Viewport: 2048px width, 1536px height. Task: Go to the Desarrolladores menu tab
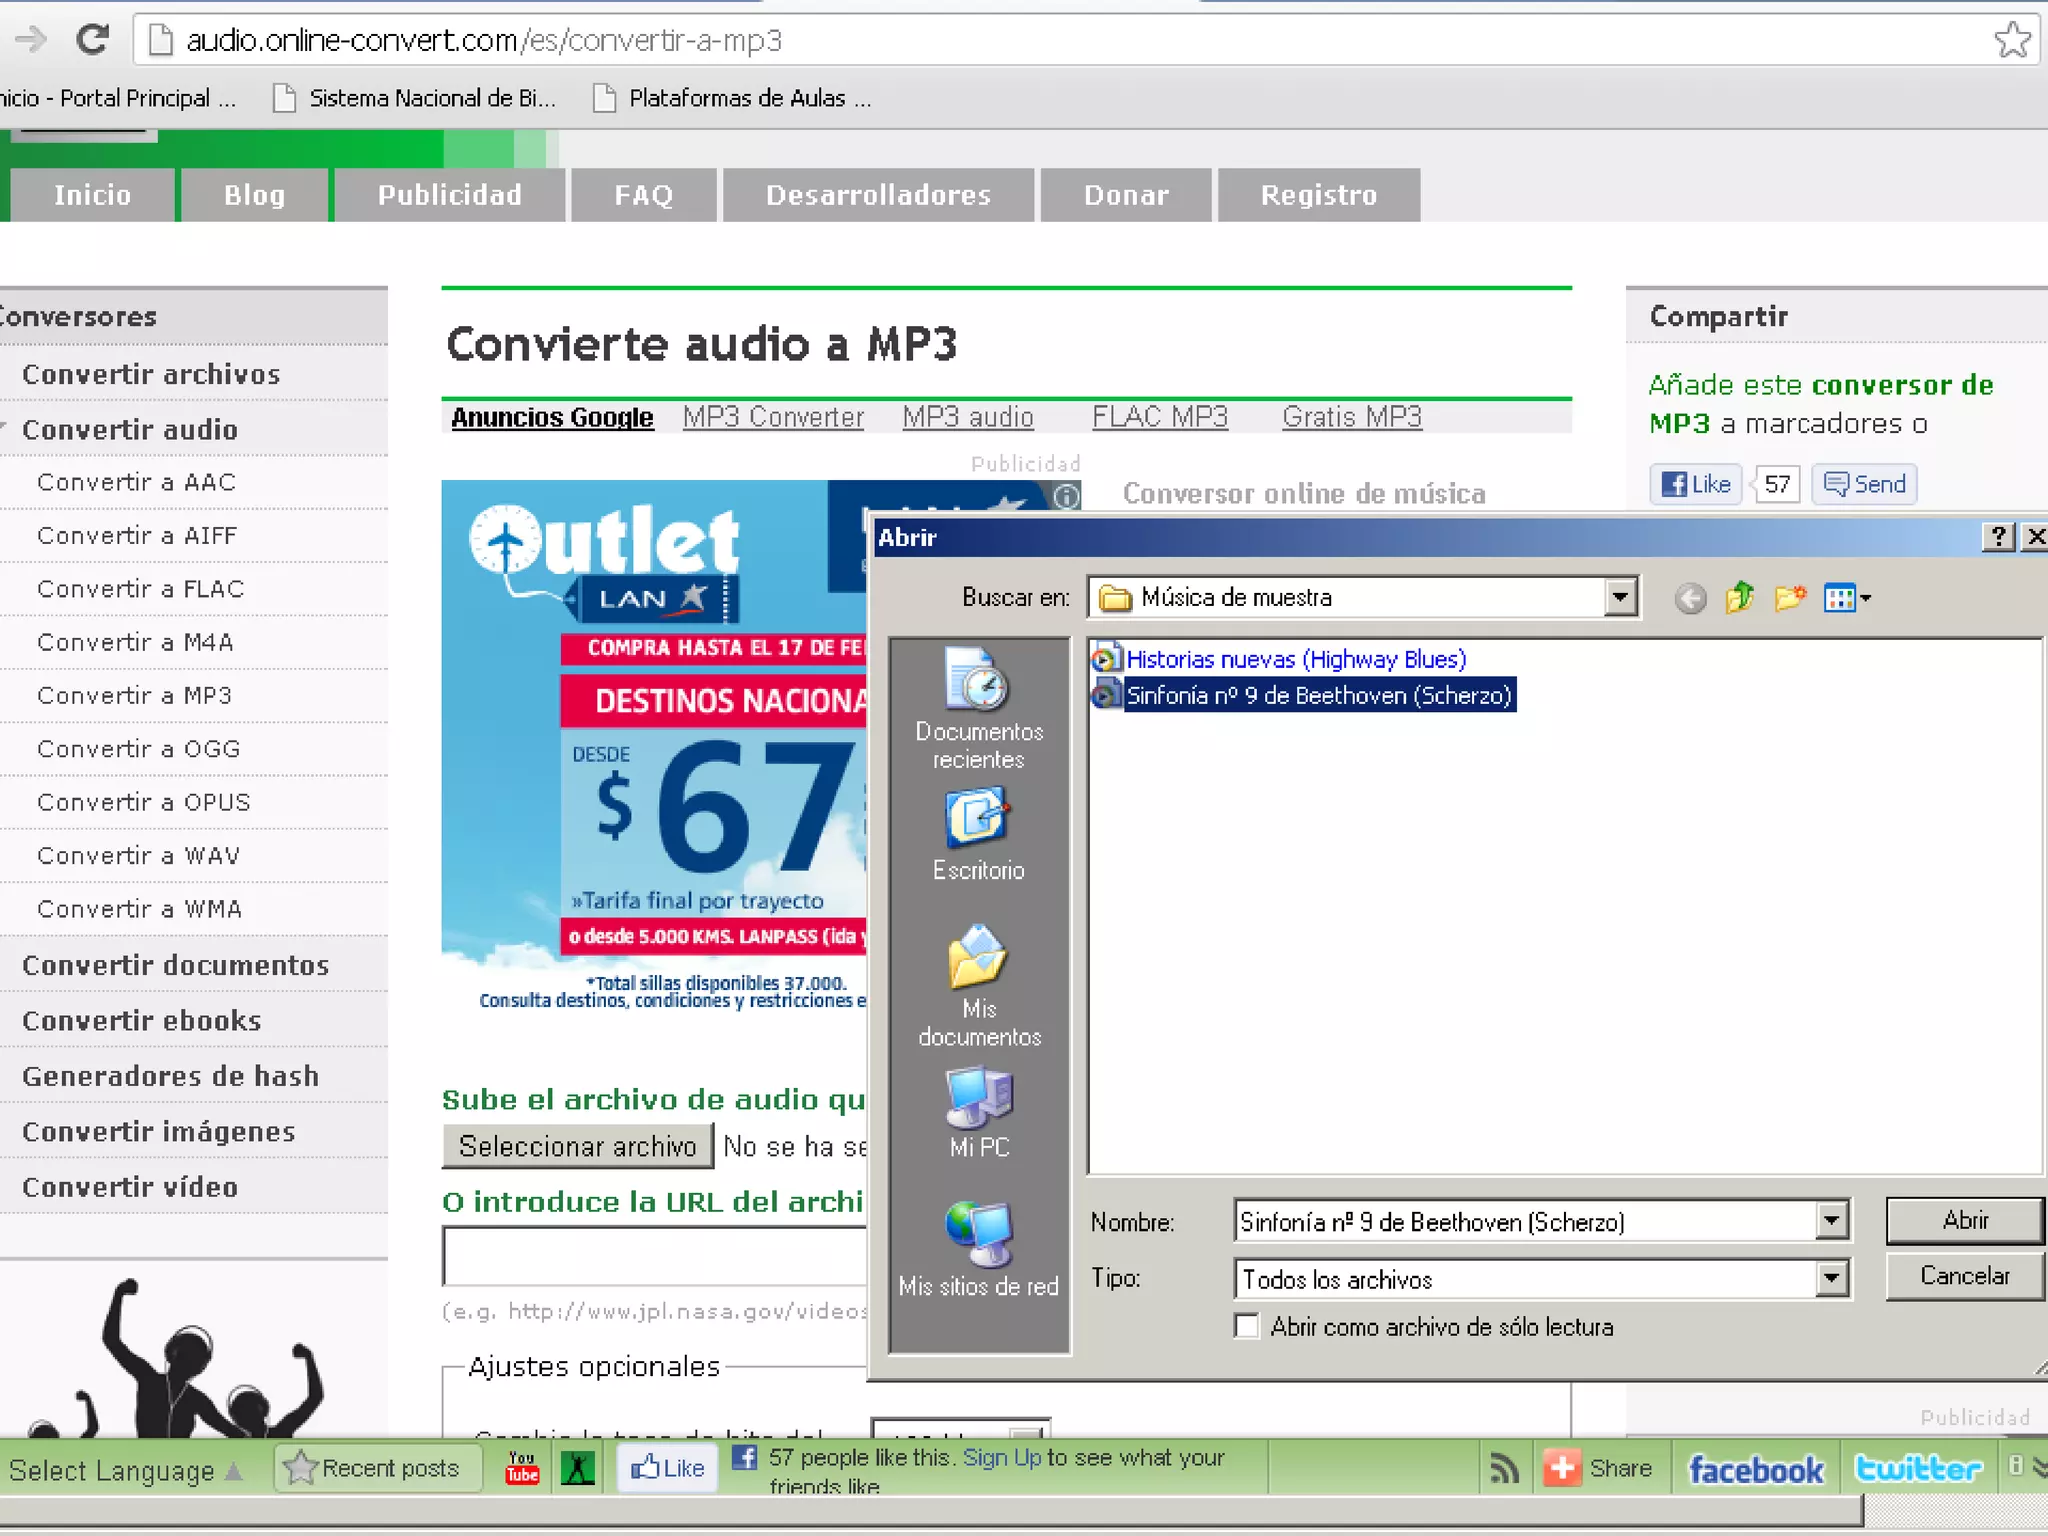coord(878,194)
